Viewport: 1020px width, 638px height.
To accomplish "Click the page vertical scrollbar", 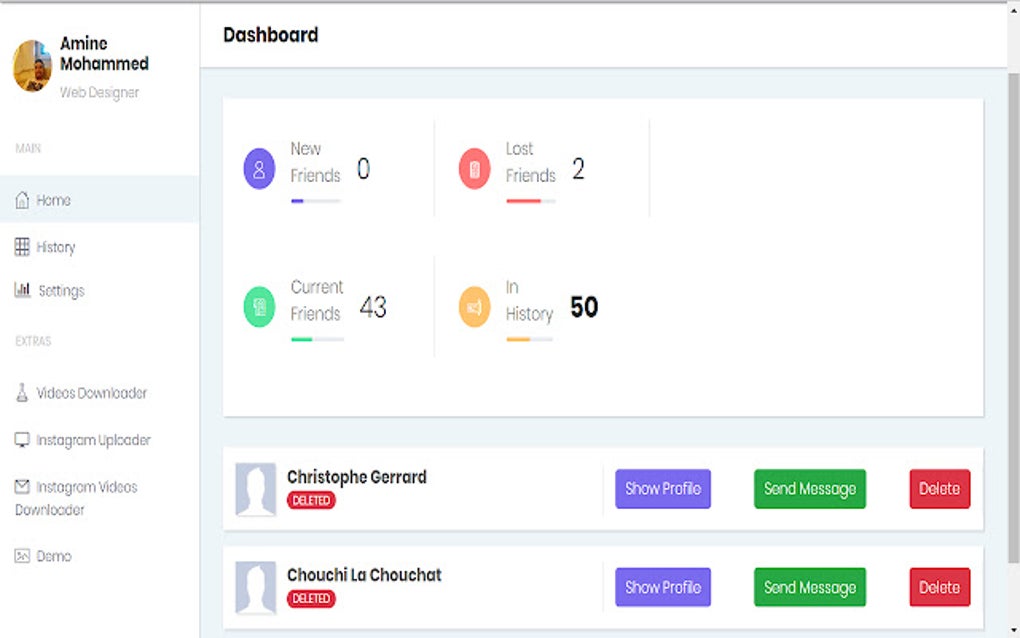I will (x=1013, y=319).
